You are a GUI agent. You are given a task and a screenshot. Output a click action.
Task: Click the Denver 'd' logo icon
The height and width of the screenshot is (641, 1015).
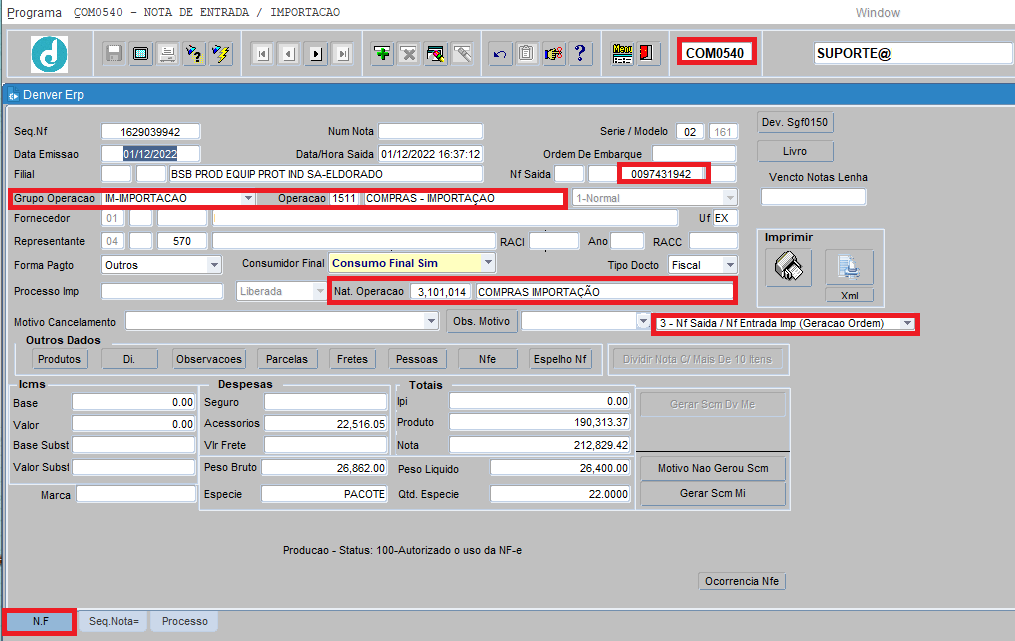(x=49, y=54)
